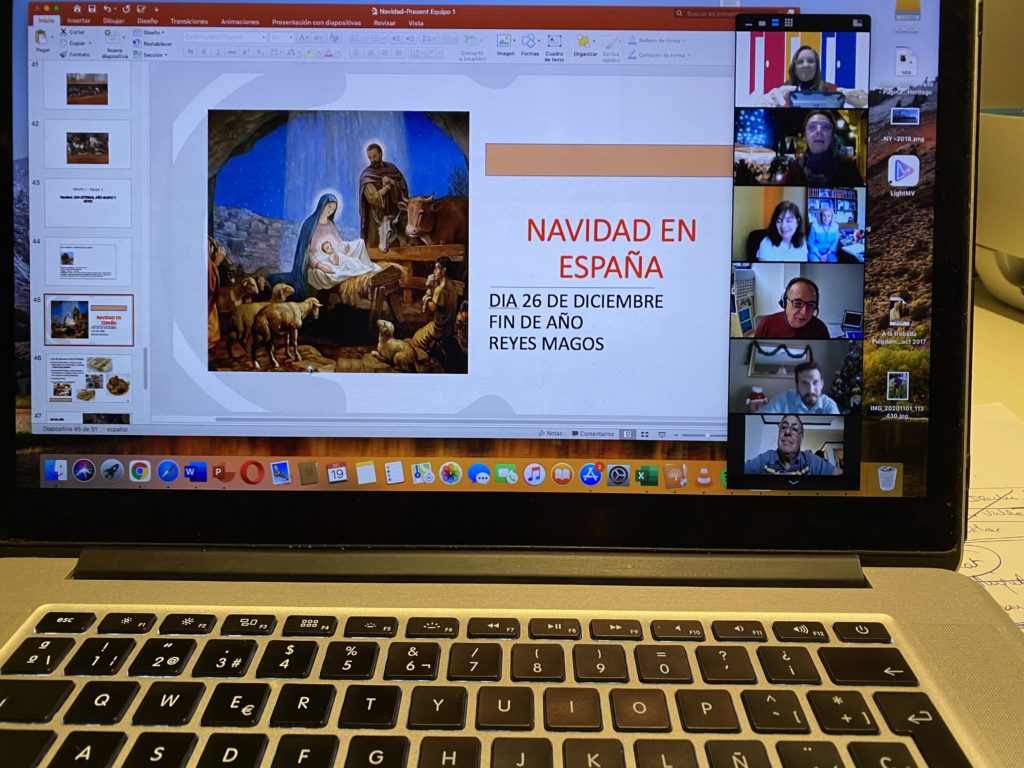Open Siri from the Dock
The height and width of the screenshot is (768, 1024).
point(84,470)
